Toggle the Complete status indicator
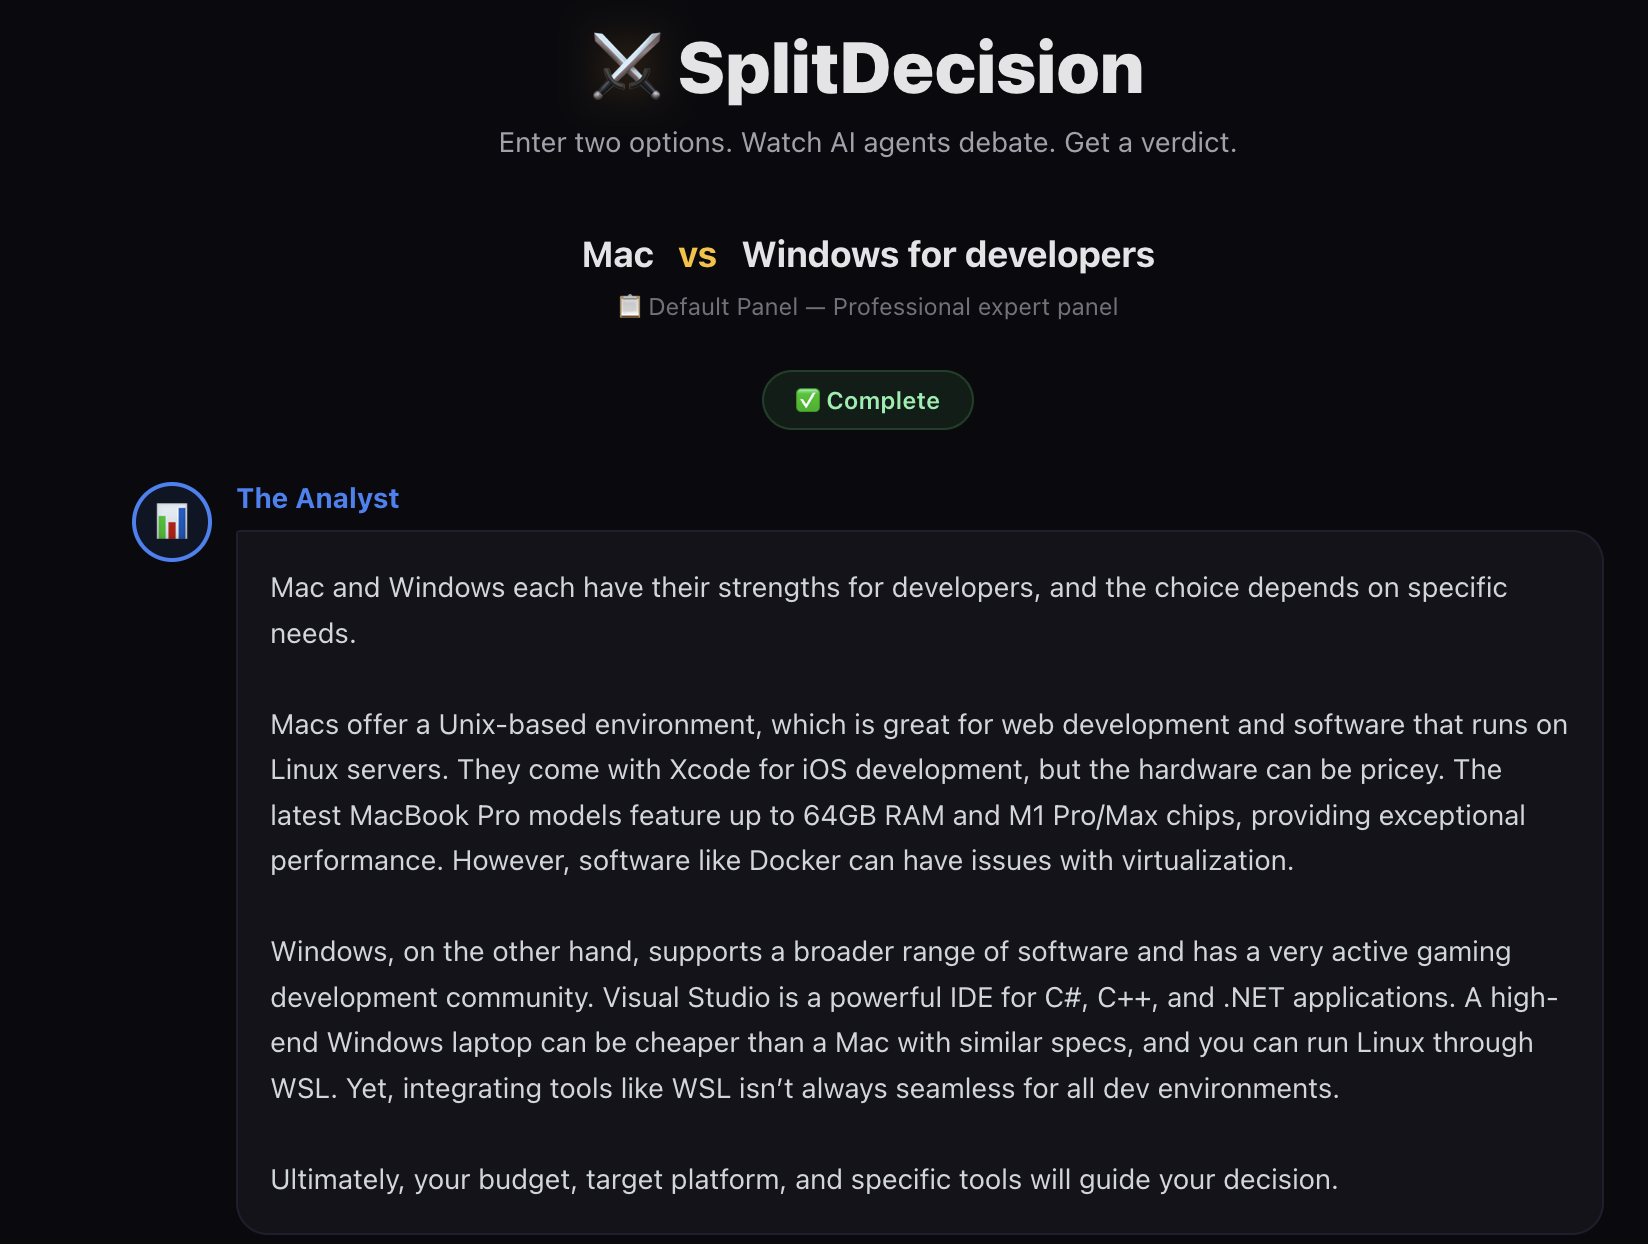Screen dimensions: 1648x1244 coord(867,400)
